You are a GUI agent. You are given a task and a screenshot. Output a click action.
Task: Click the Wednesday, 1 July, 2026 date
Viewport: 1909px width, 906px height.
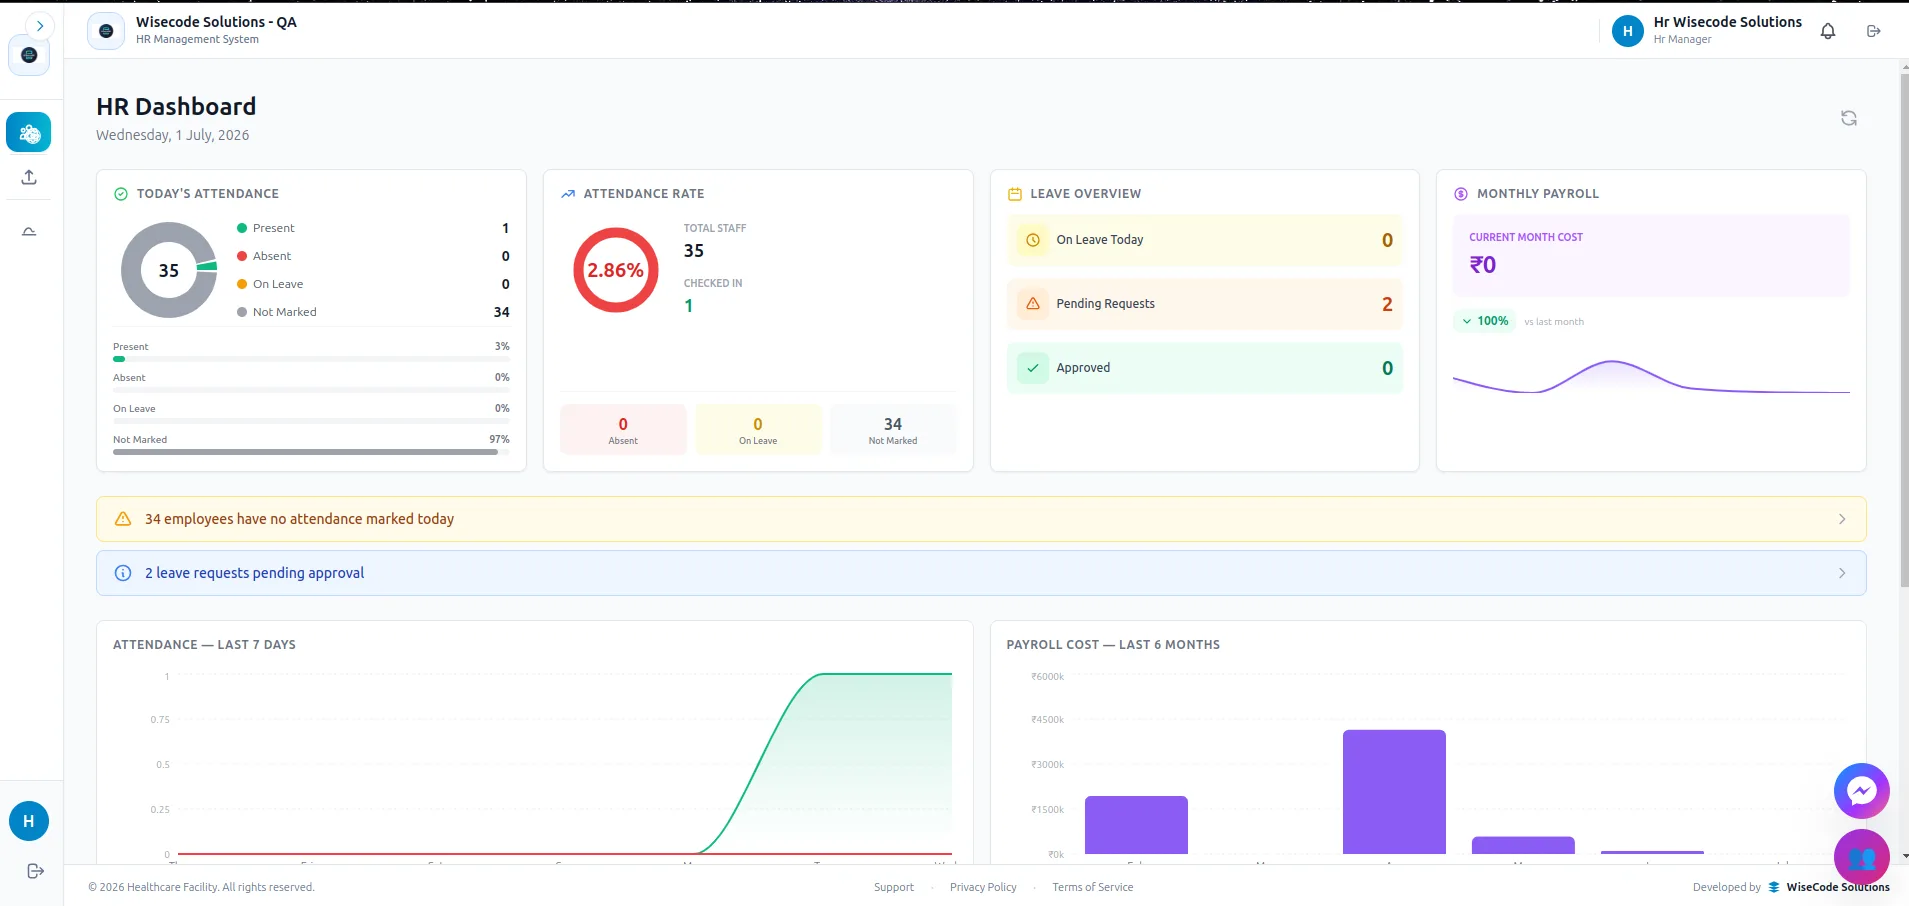tap(173, 135)
